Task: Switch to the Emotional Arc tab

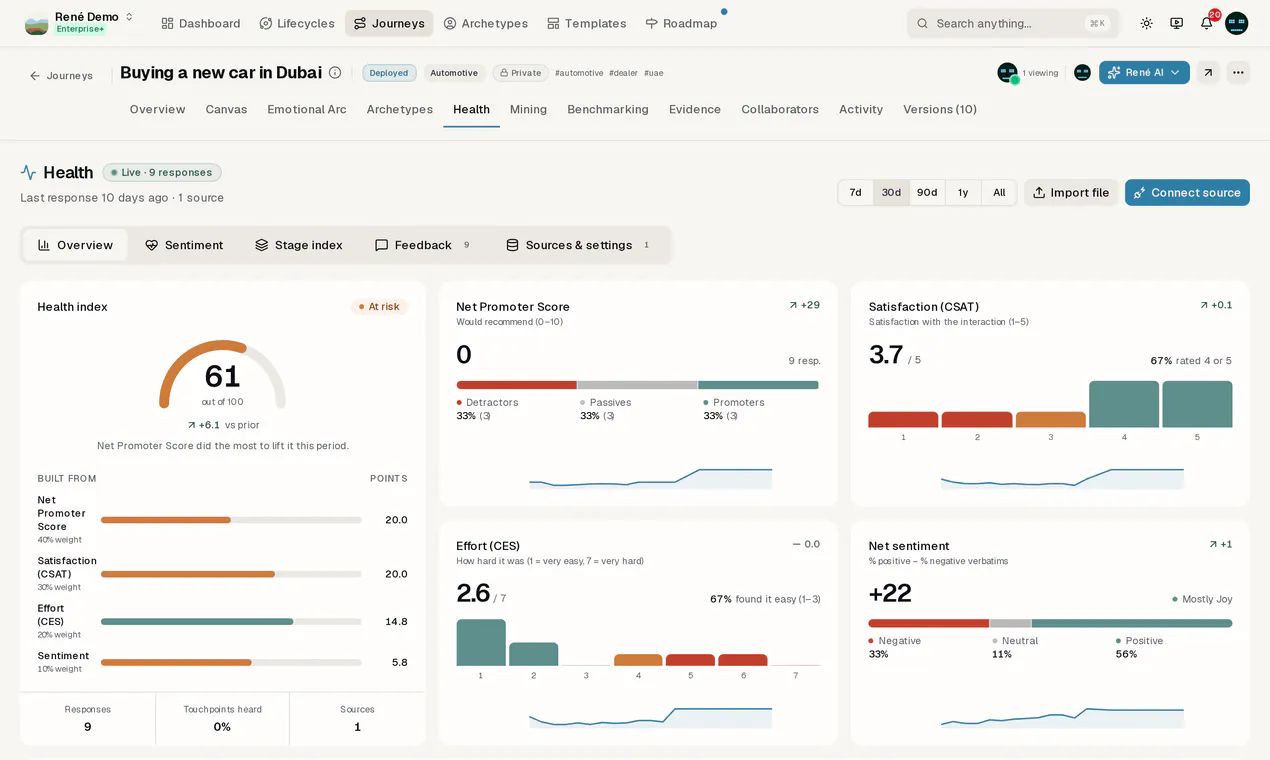Action: coord(306,109)
